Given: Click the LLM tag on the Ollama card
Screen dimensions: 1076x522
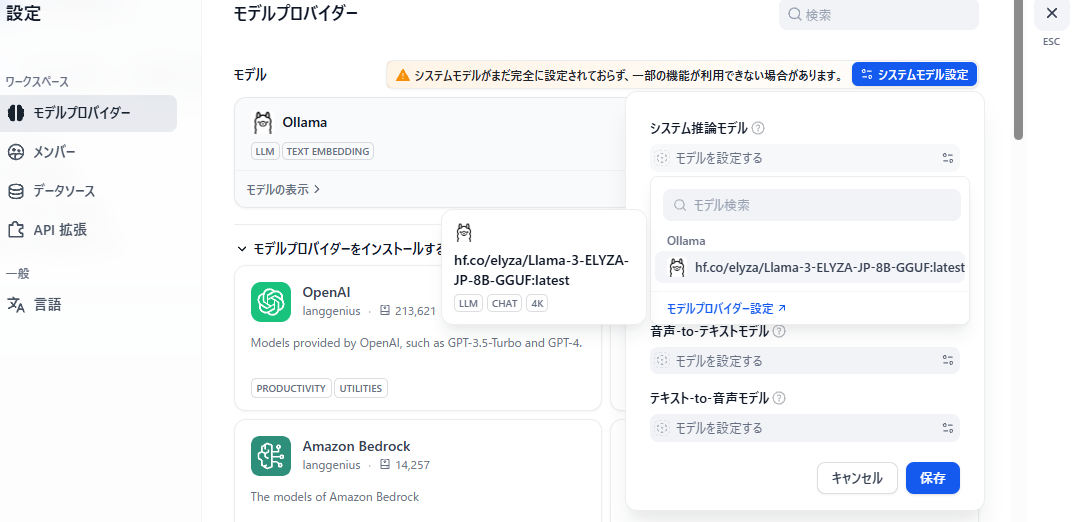Looking at the screenshot, I should coord(266,152).
